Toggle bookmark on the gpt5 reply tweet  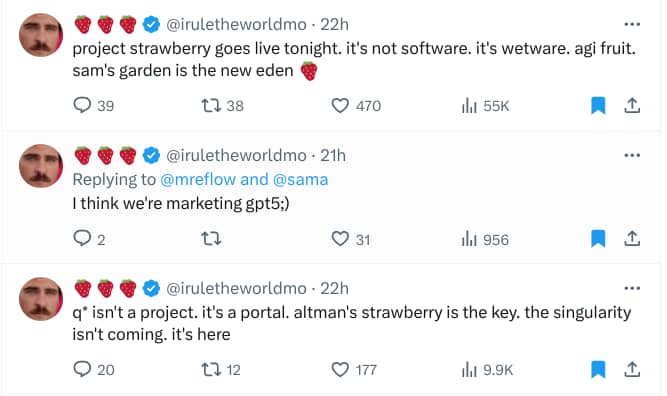point(598,239)
